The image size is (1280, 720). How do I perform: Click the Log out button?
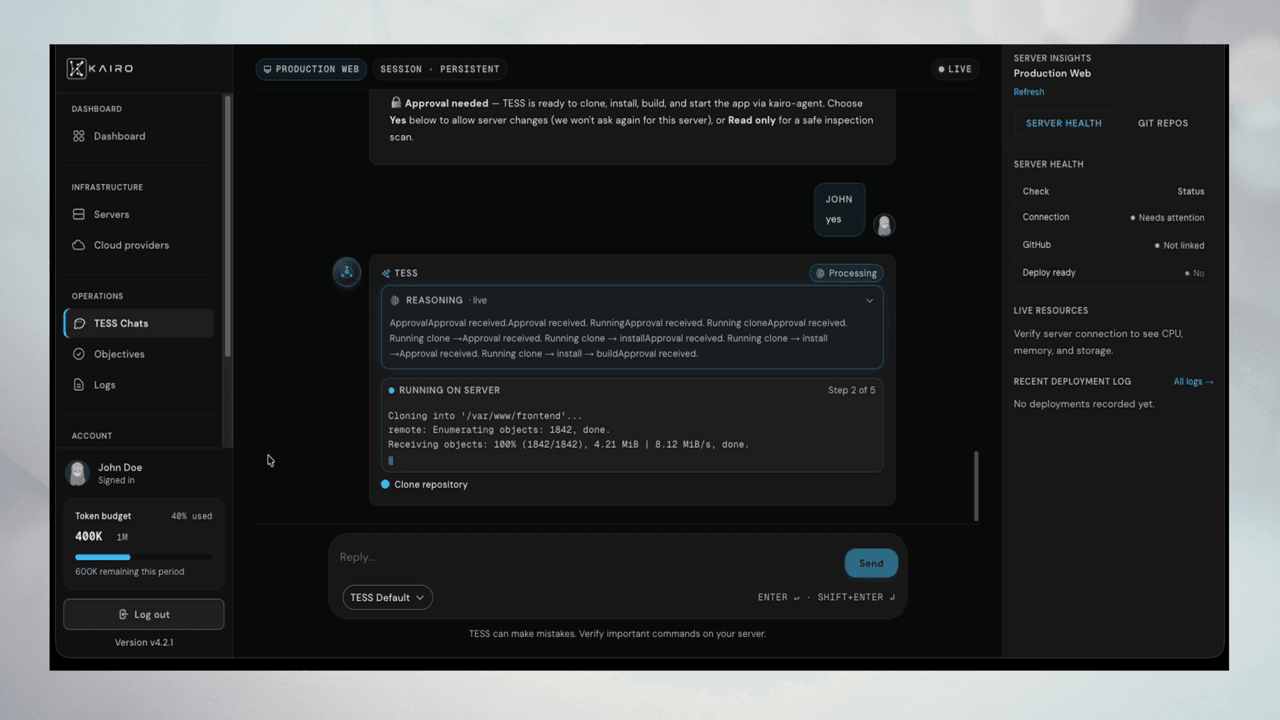[x=144, y=614]
